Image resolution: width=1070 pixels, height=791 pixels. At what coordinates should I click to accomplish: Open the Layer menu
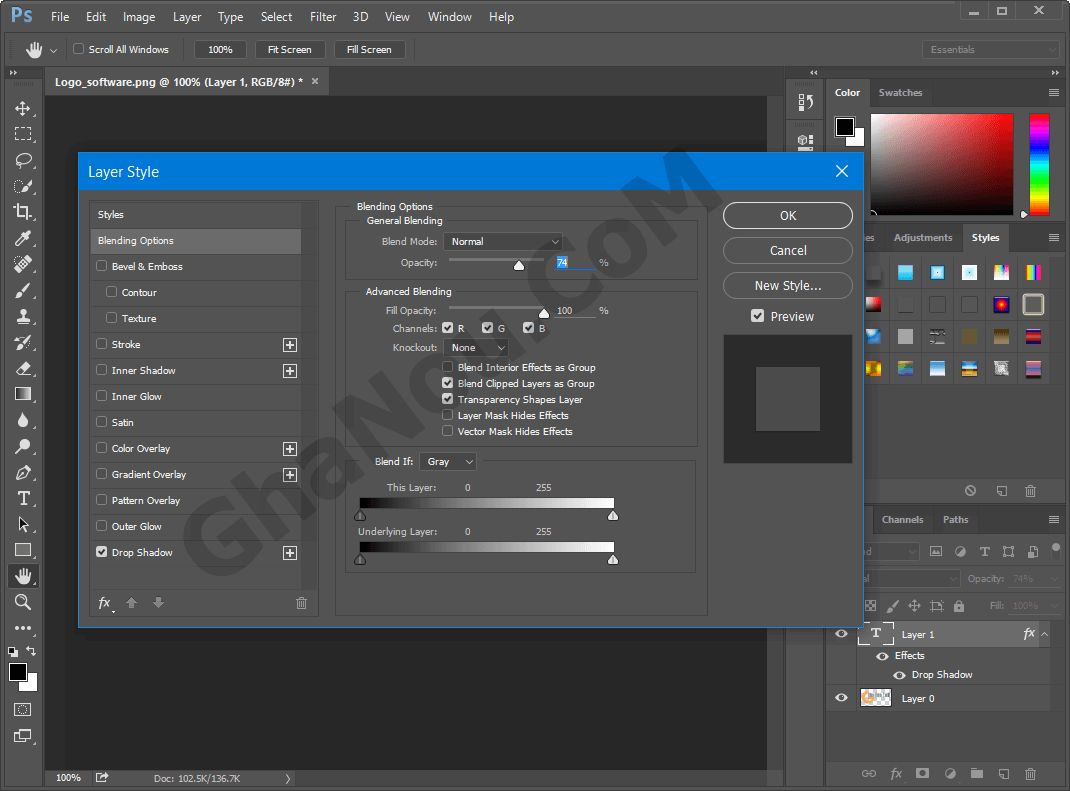[x=187, y=17]
